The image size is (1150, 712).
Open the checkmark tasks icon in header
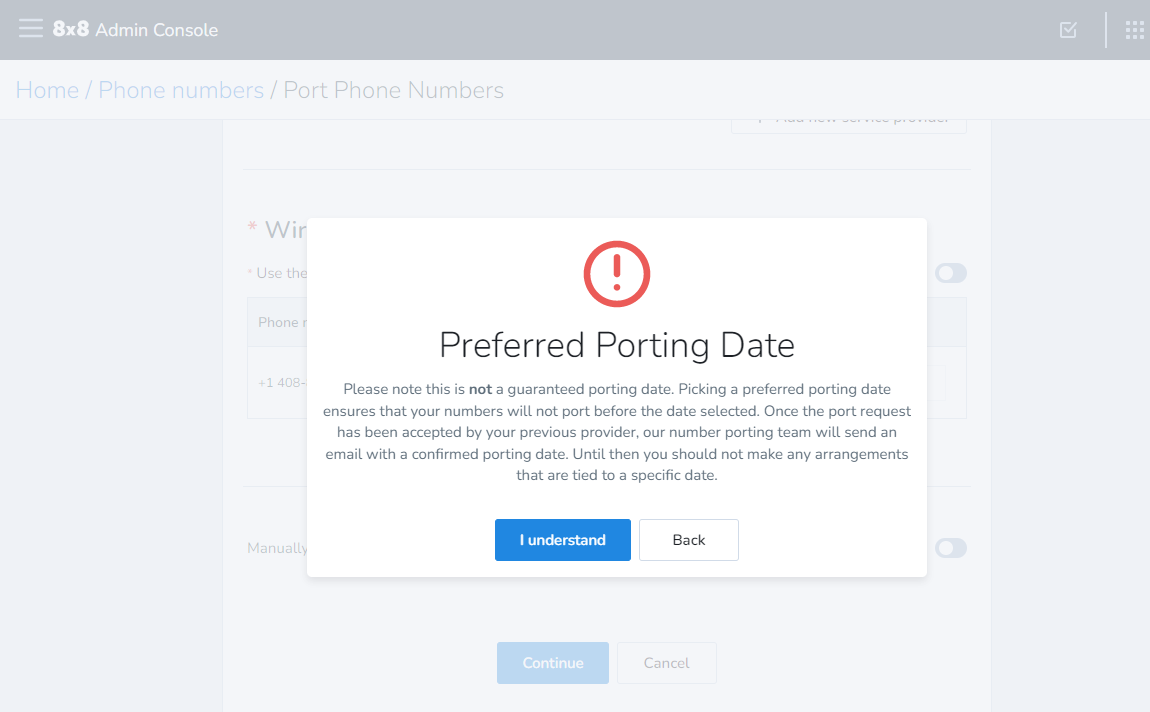(x=1069, y=30)
